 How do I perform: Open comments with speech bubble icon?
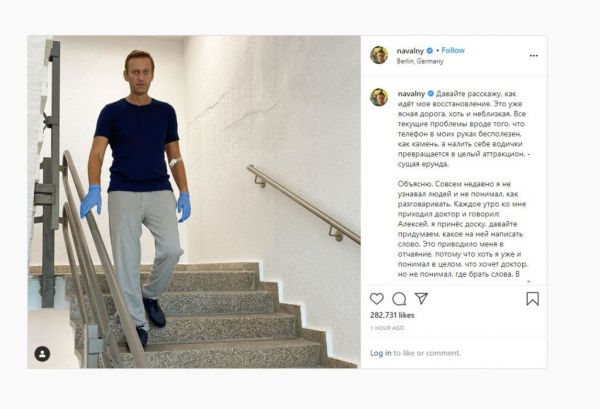click(399, 299)
